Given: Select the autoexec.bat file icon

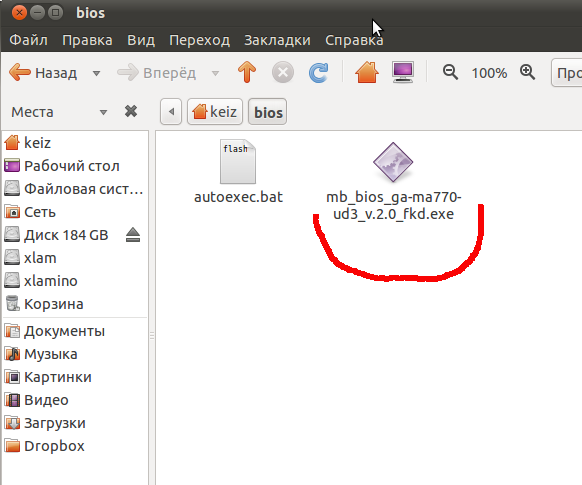Looking at the screenshot, I should [238, 161].
